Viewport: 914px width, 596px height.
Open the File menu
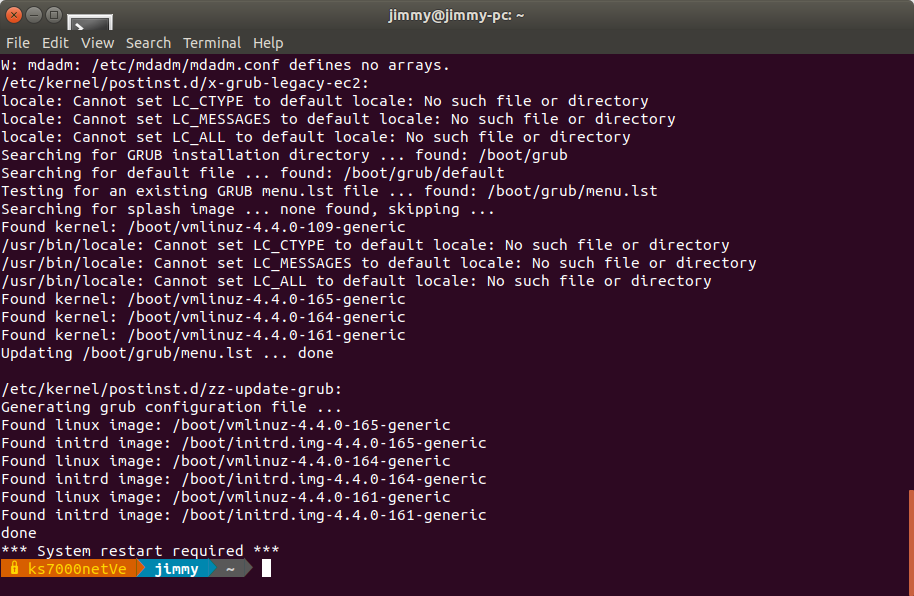(x=17, y=43)
